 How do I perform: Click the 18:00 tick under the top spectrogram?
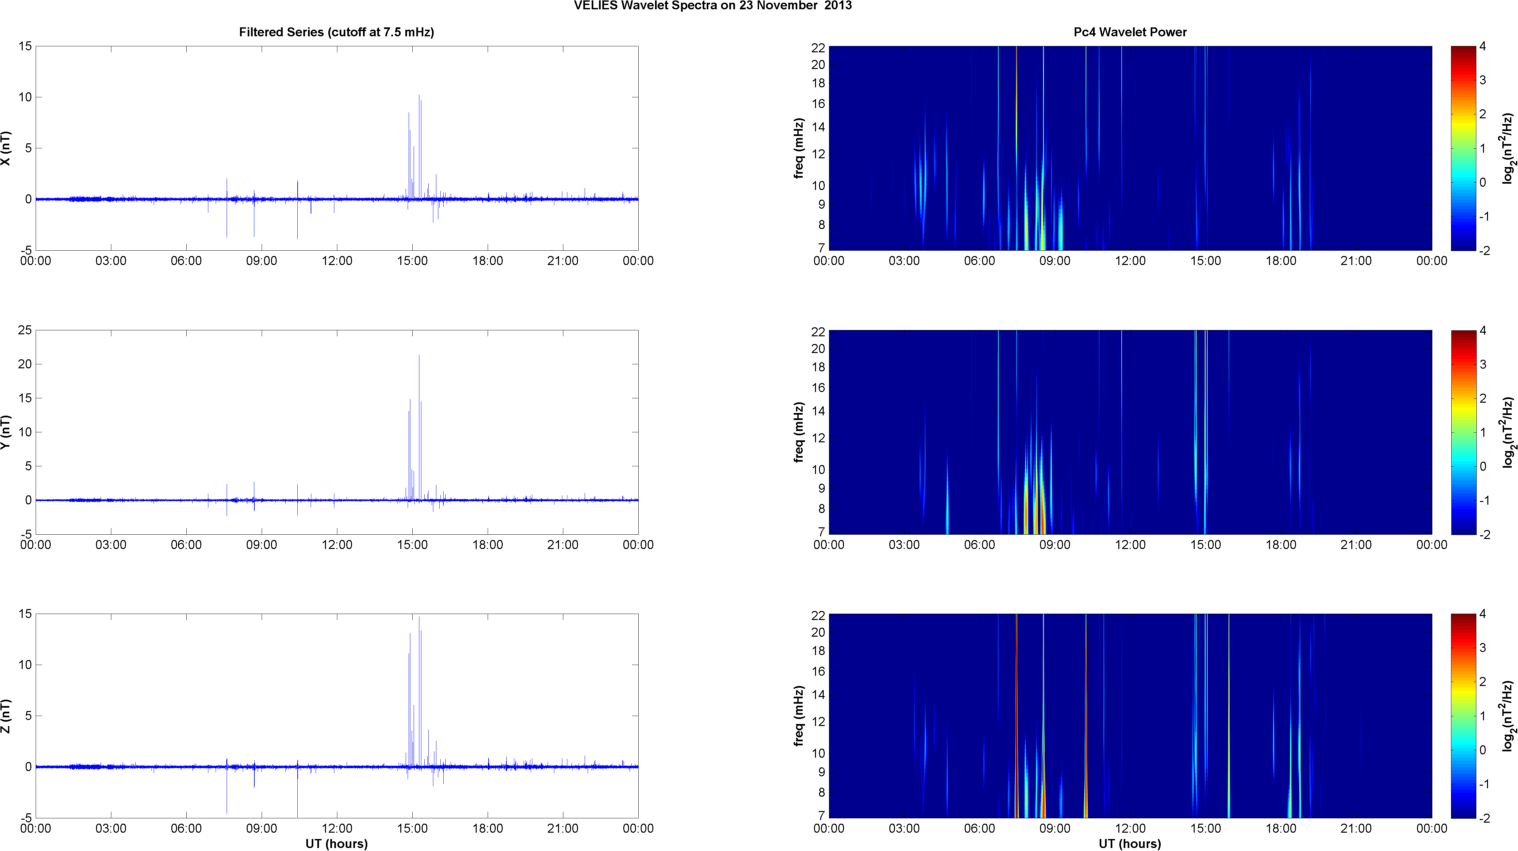coord(1281,261)
